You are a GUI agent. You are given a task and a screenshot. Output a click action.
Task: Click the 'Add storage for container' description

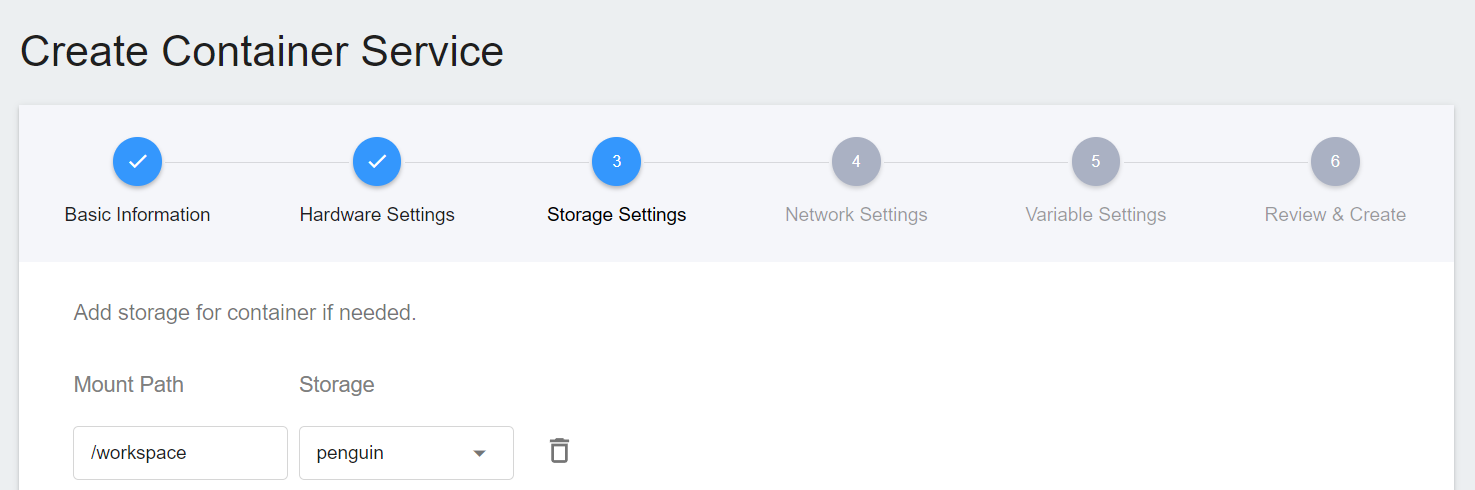coord(245,313)
